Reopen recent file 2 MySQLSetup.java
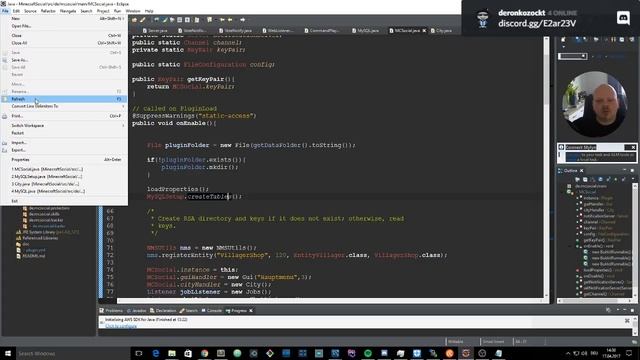 [64, 176]
